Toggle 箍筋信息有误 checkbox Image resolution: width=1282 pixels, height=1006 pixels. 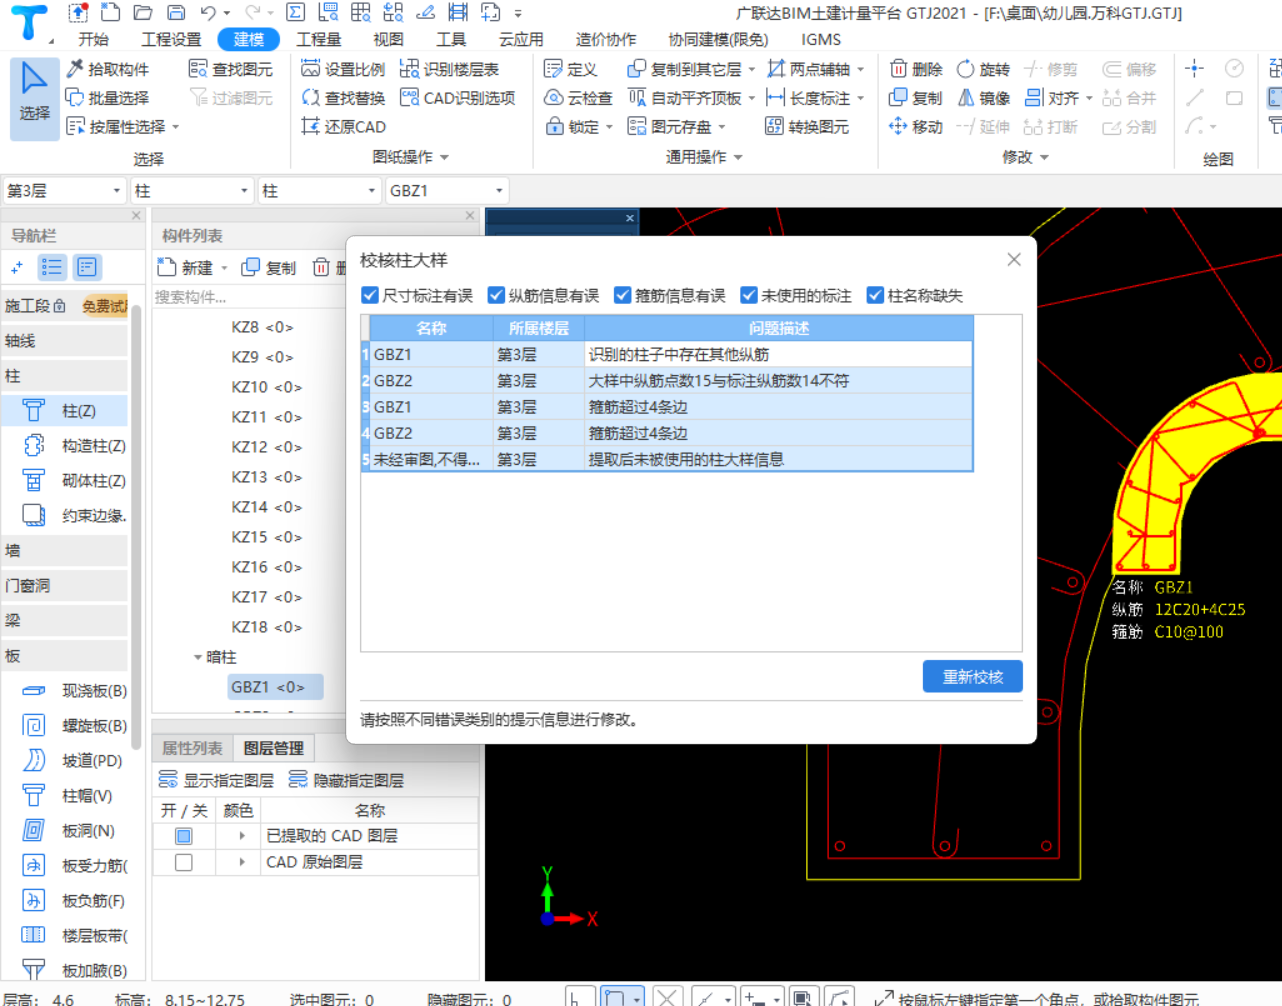click(x=623, y=295)
